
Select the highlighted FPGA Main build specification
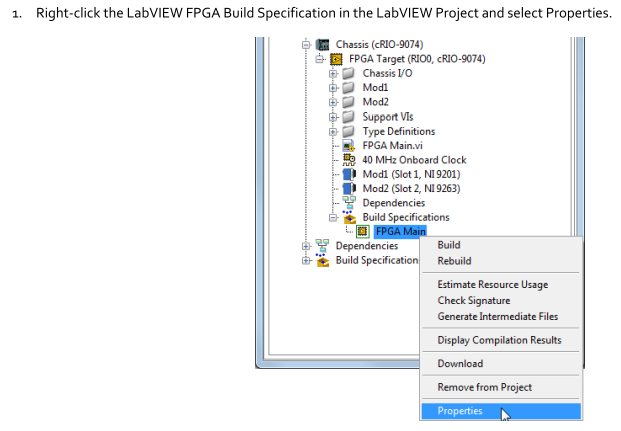point(400,231)
